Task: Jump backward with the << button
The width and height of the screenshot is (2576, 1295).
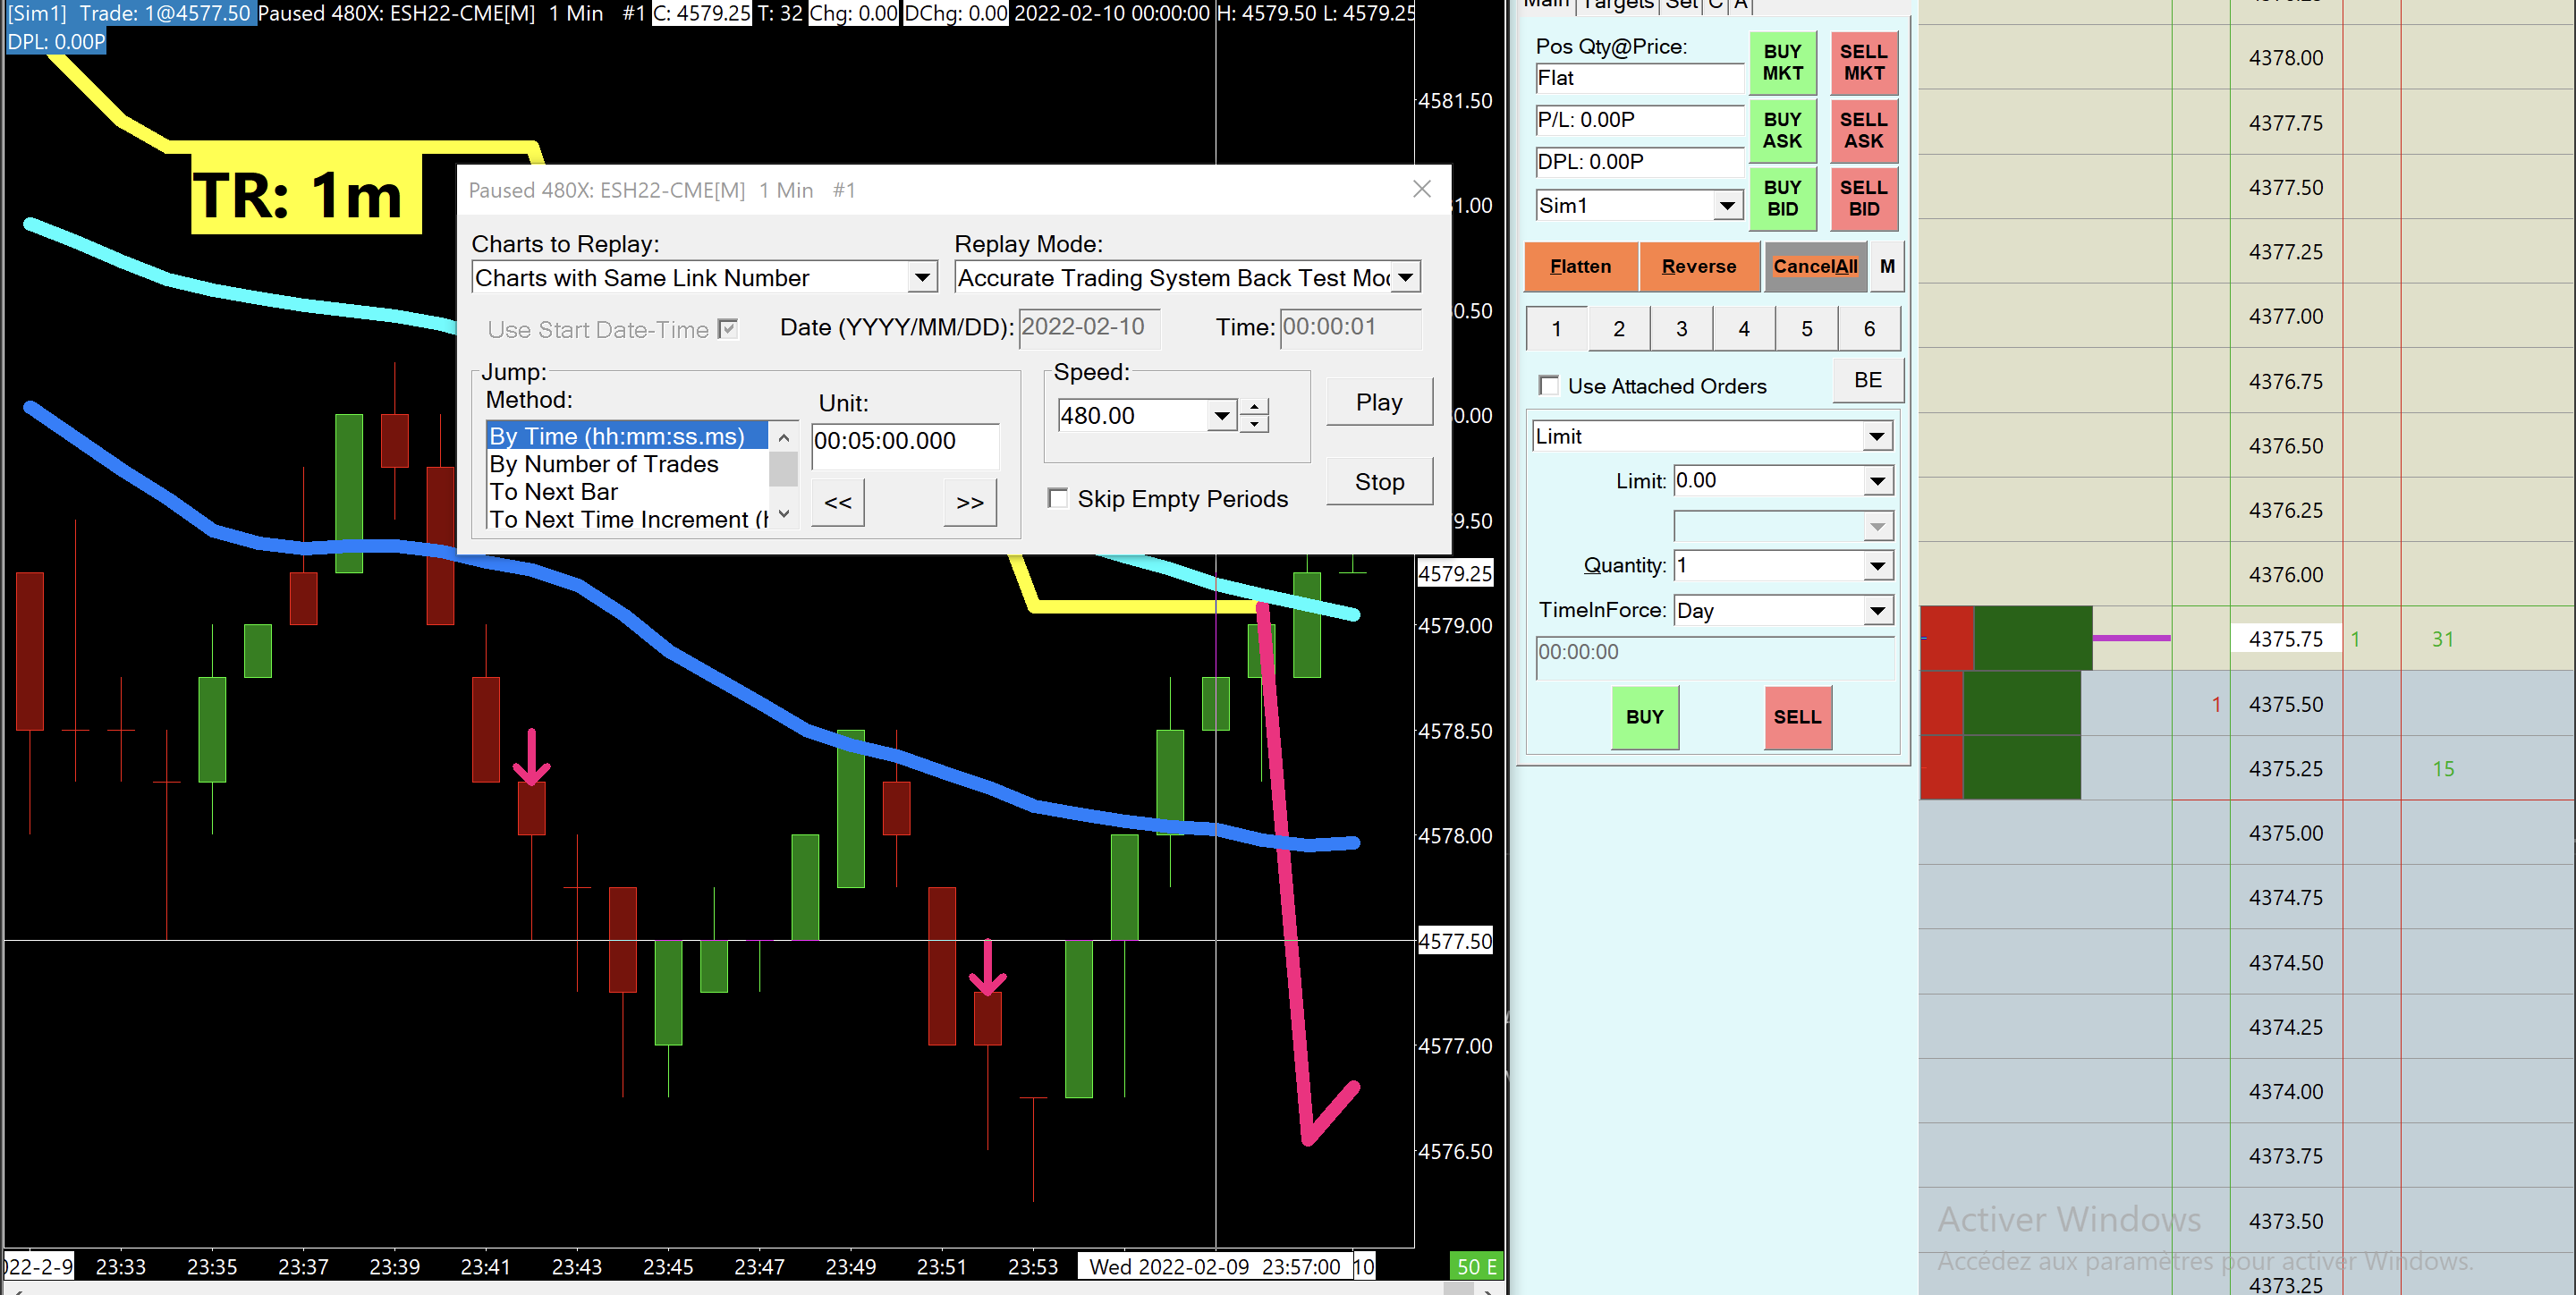Action: pos(838,502)
